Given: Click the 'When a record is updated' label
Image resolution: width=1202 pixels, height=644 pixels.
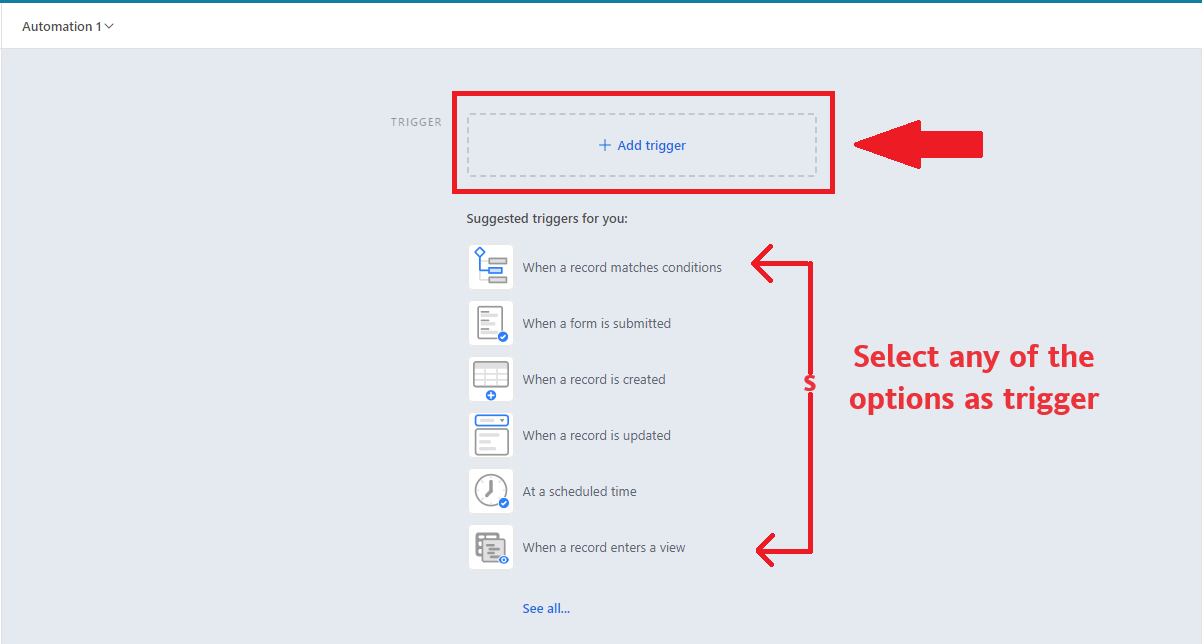Looking at the screenshot, I should pyautogui.click(x=595, y=434).
